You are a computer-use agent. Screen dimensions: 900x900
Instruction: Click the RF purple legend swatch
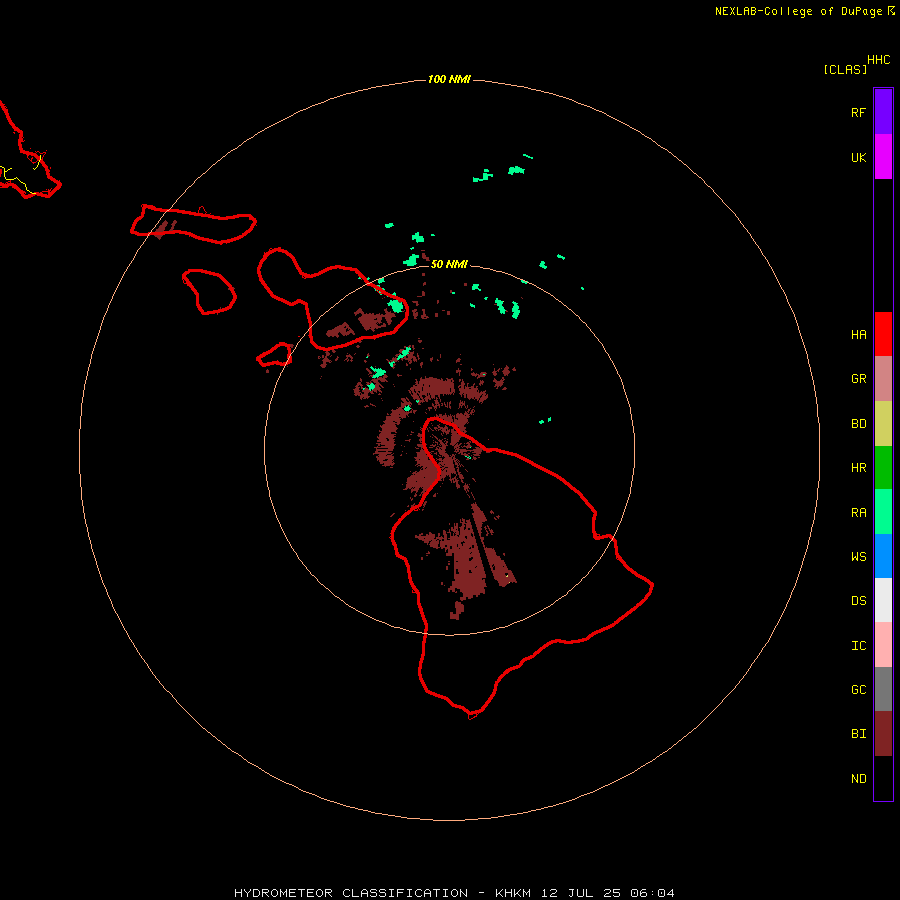tap(883, 112)
